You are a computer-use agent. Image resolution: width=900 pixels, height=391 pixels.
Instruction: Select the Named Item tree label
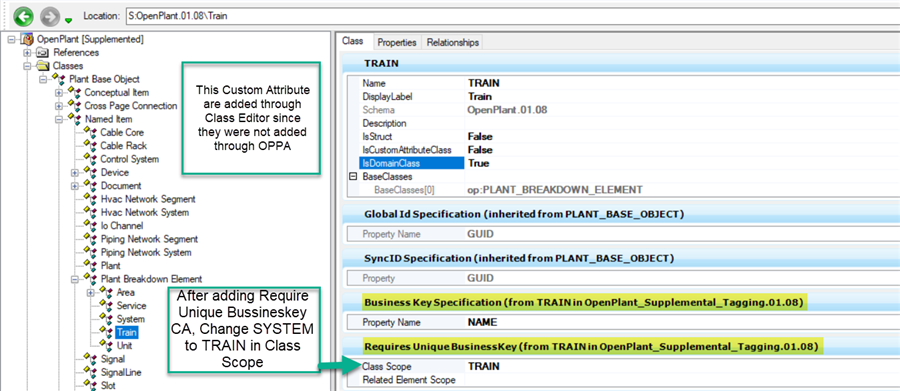pyautogui.click(x=108, y=119)
